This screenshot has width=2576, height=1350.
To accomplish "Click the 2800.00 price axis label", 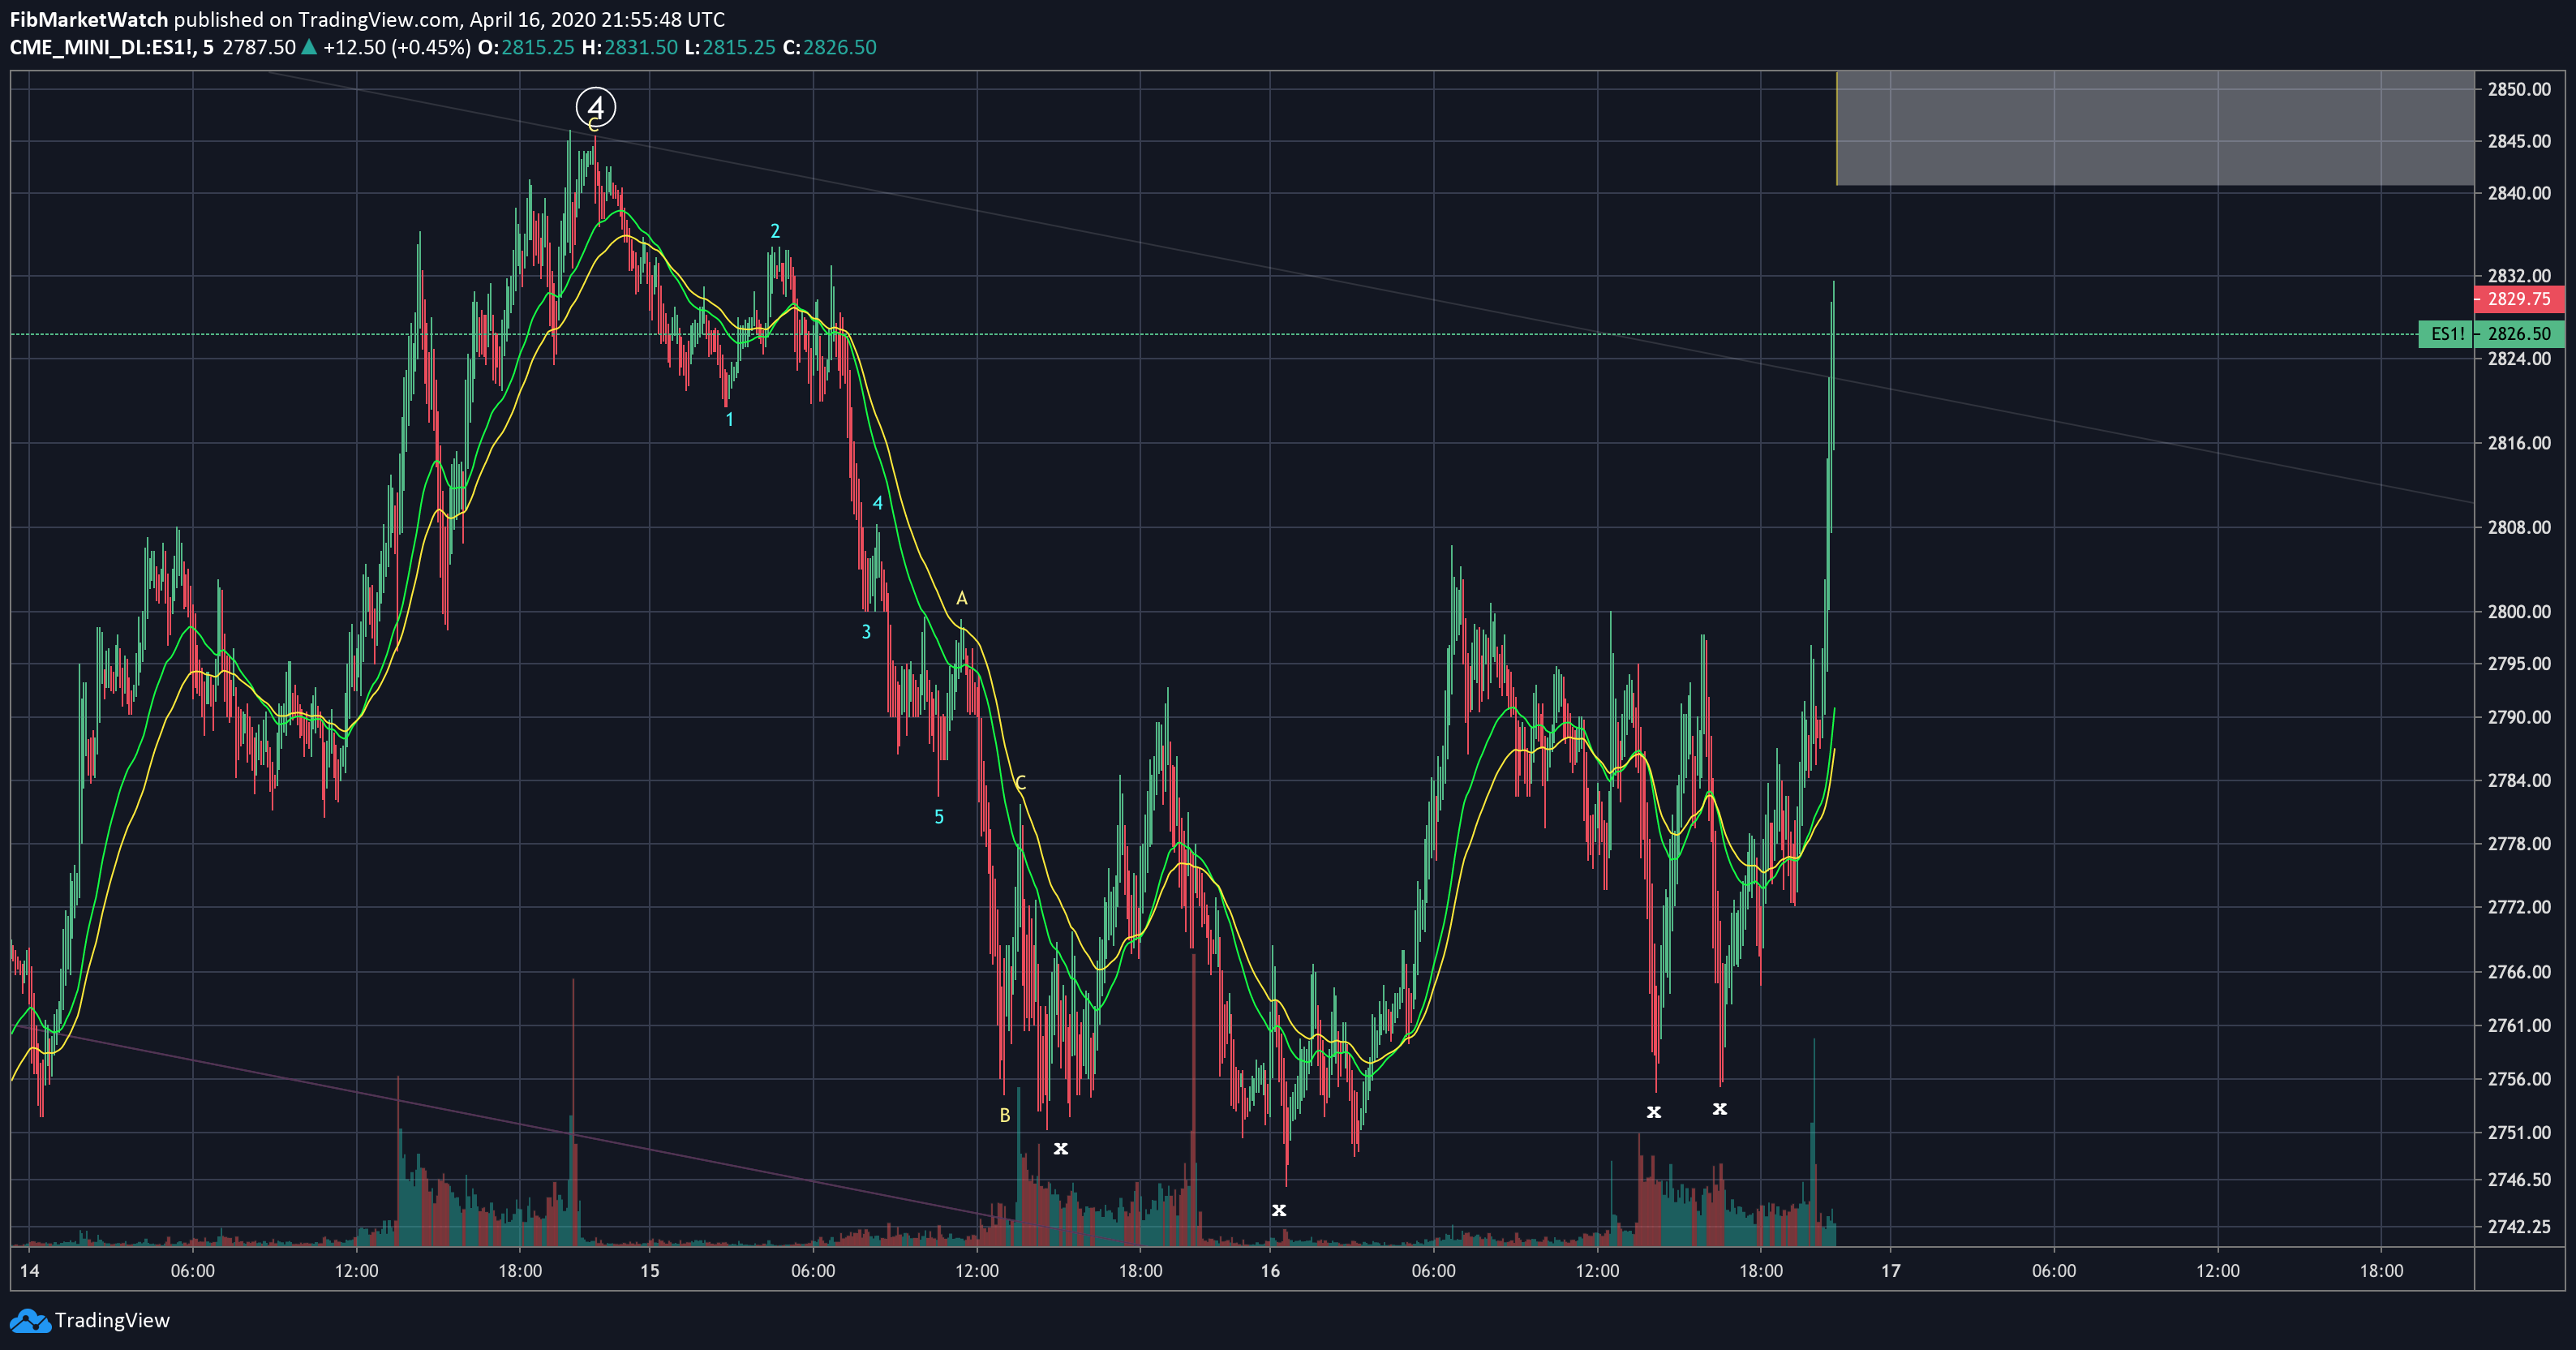I will pos(2519,611).
